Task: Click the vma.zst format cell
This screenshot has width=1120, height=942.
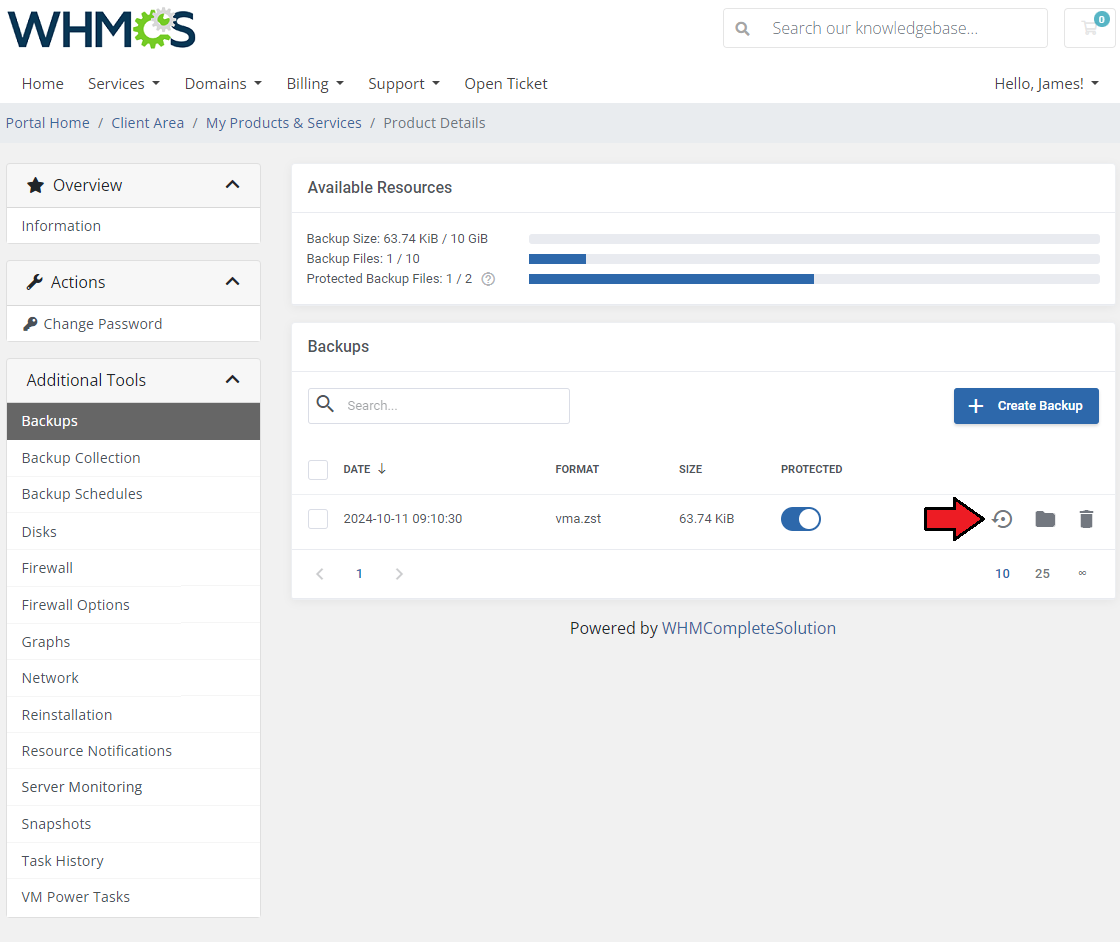Action: (x=578, y=518)
